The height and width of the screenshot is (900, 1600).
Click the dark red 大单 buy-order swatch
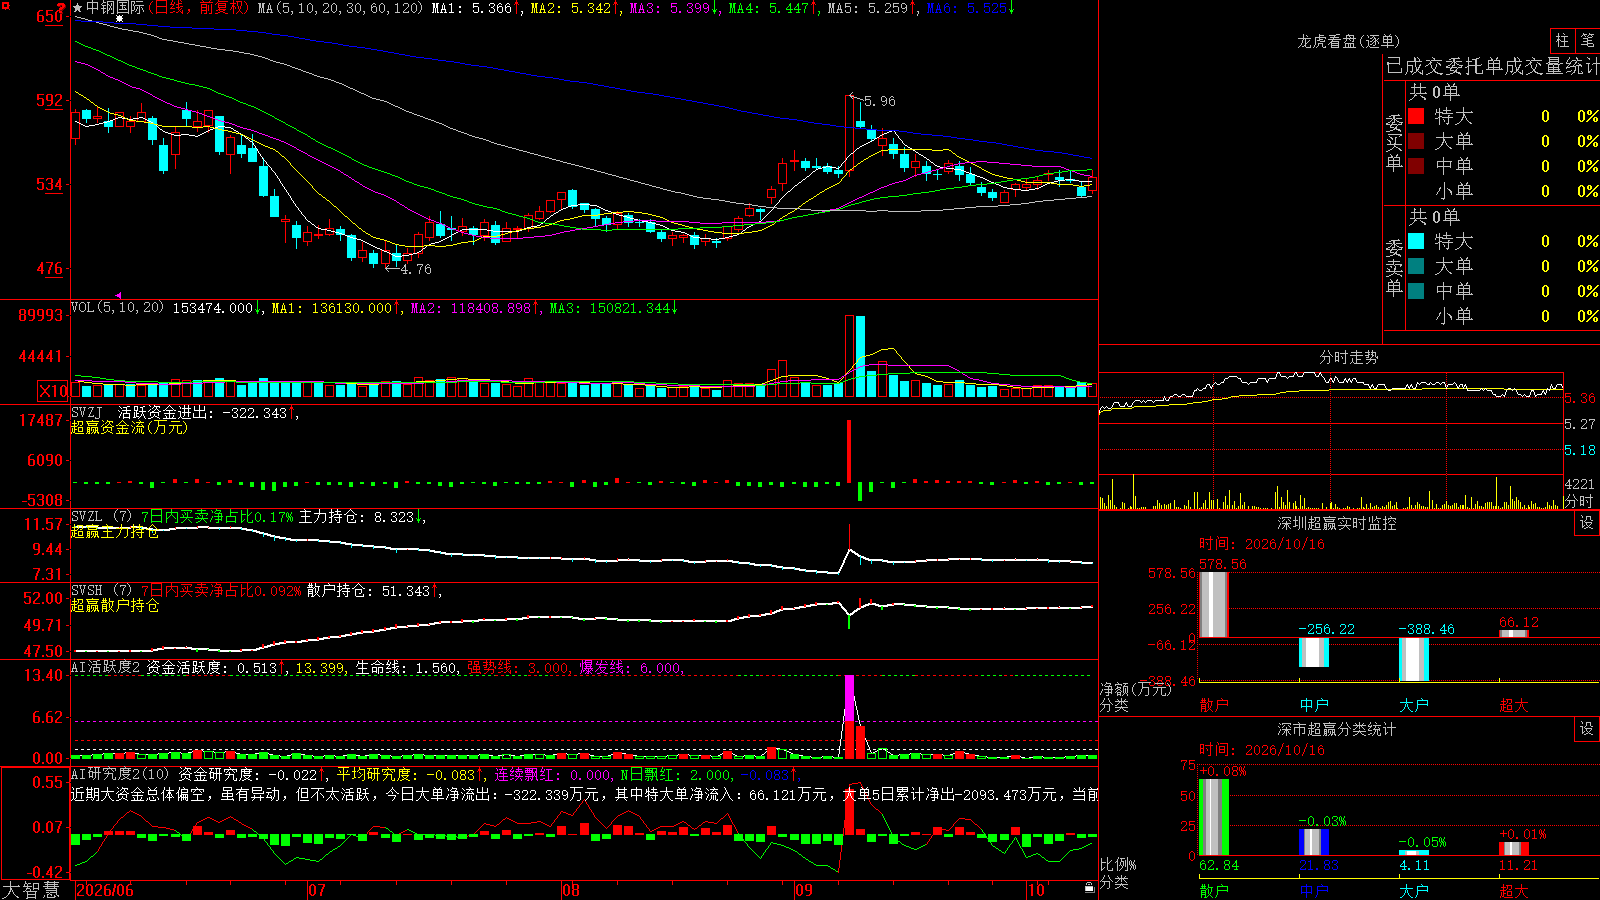click(1416, 141)
